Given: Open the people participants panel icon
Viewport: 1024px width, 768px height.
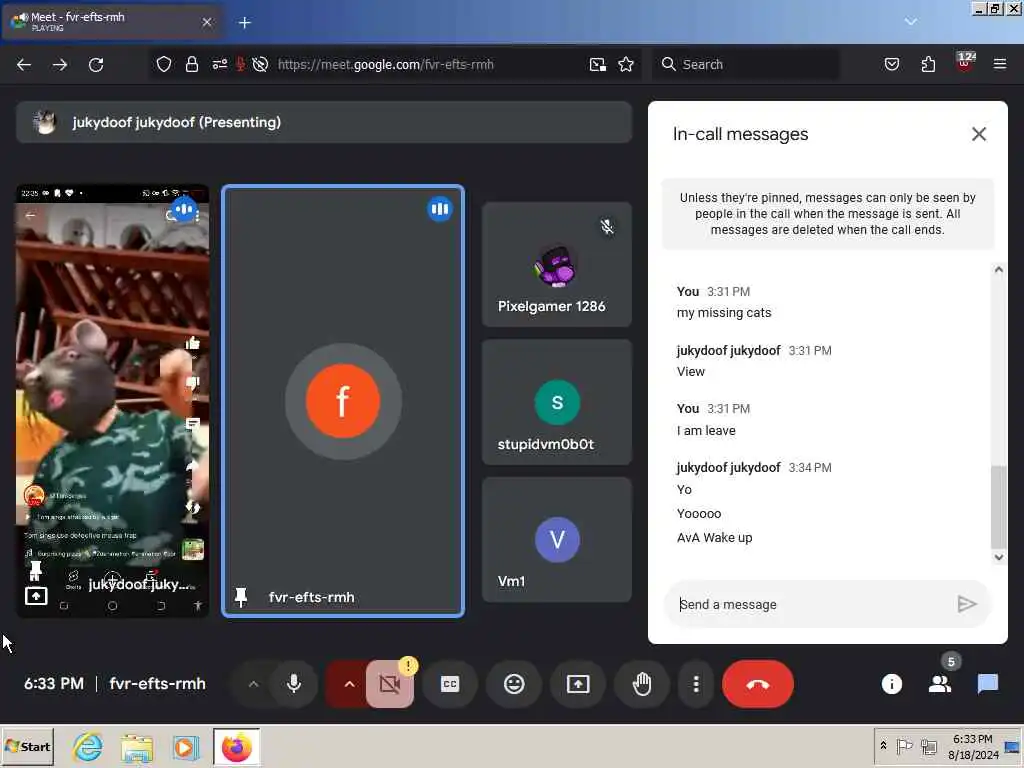Looking at the screenshot, I should [940, 684].
